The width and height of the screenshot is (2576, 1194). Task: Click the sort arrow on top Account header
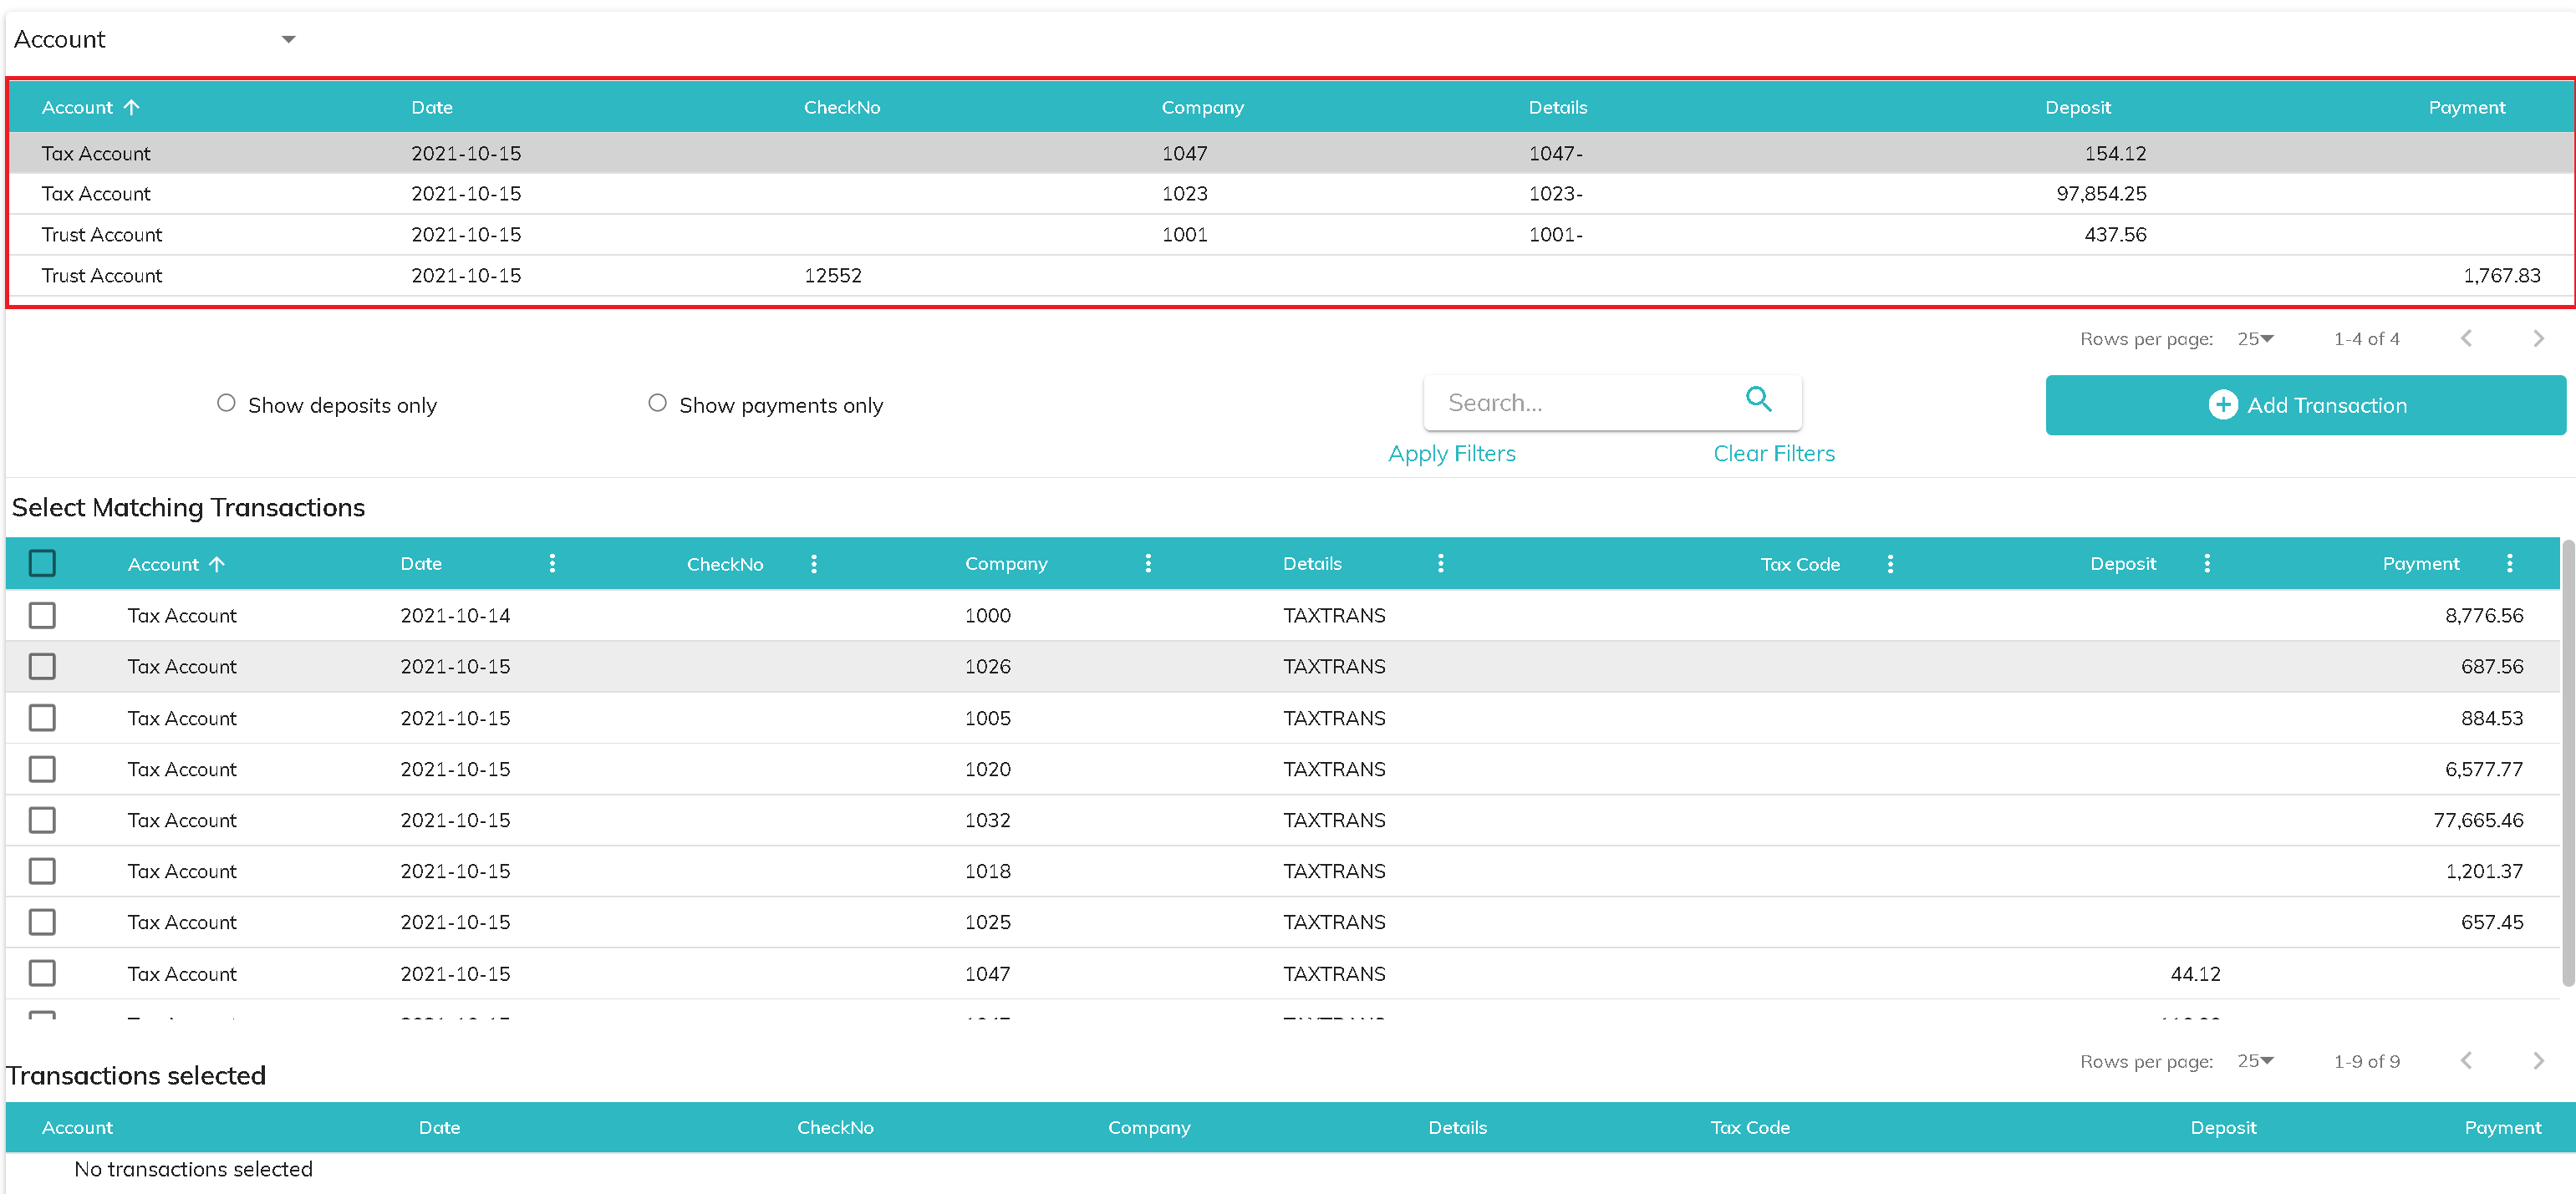coord(132,107)
